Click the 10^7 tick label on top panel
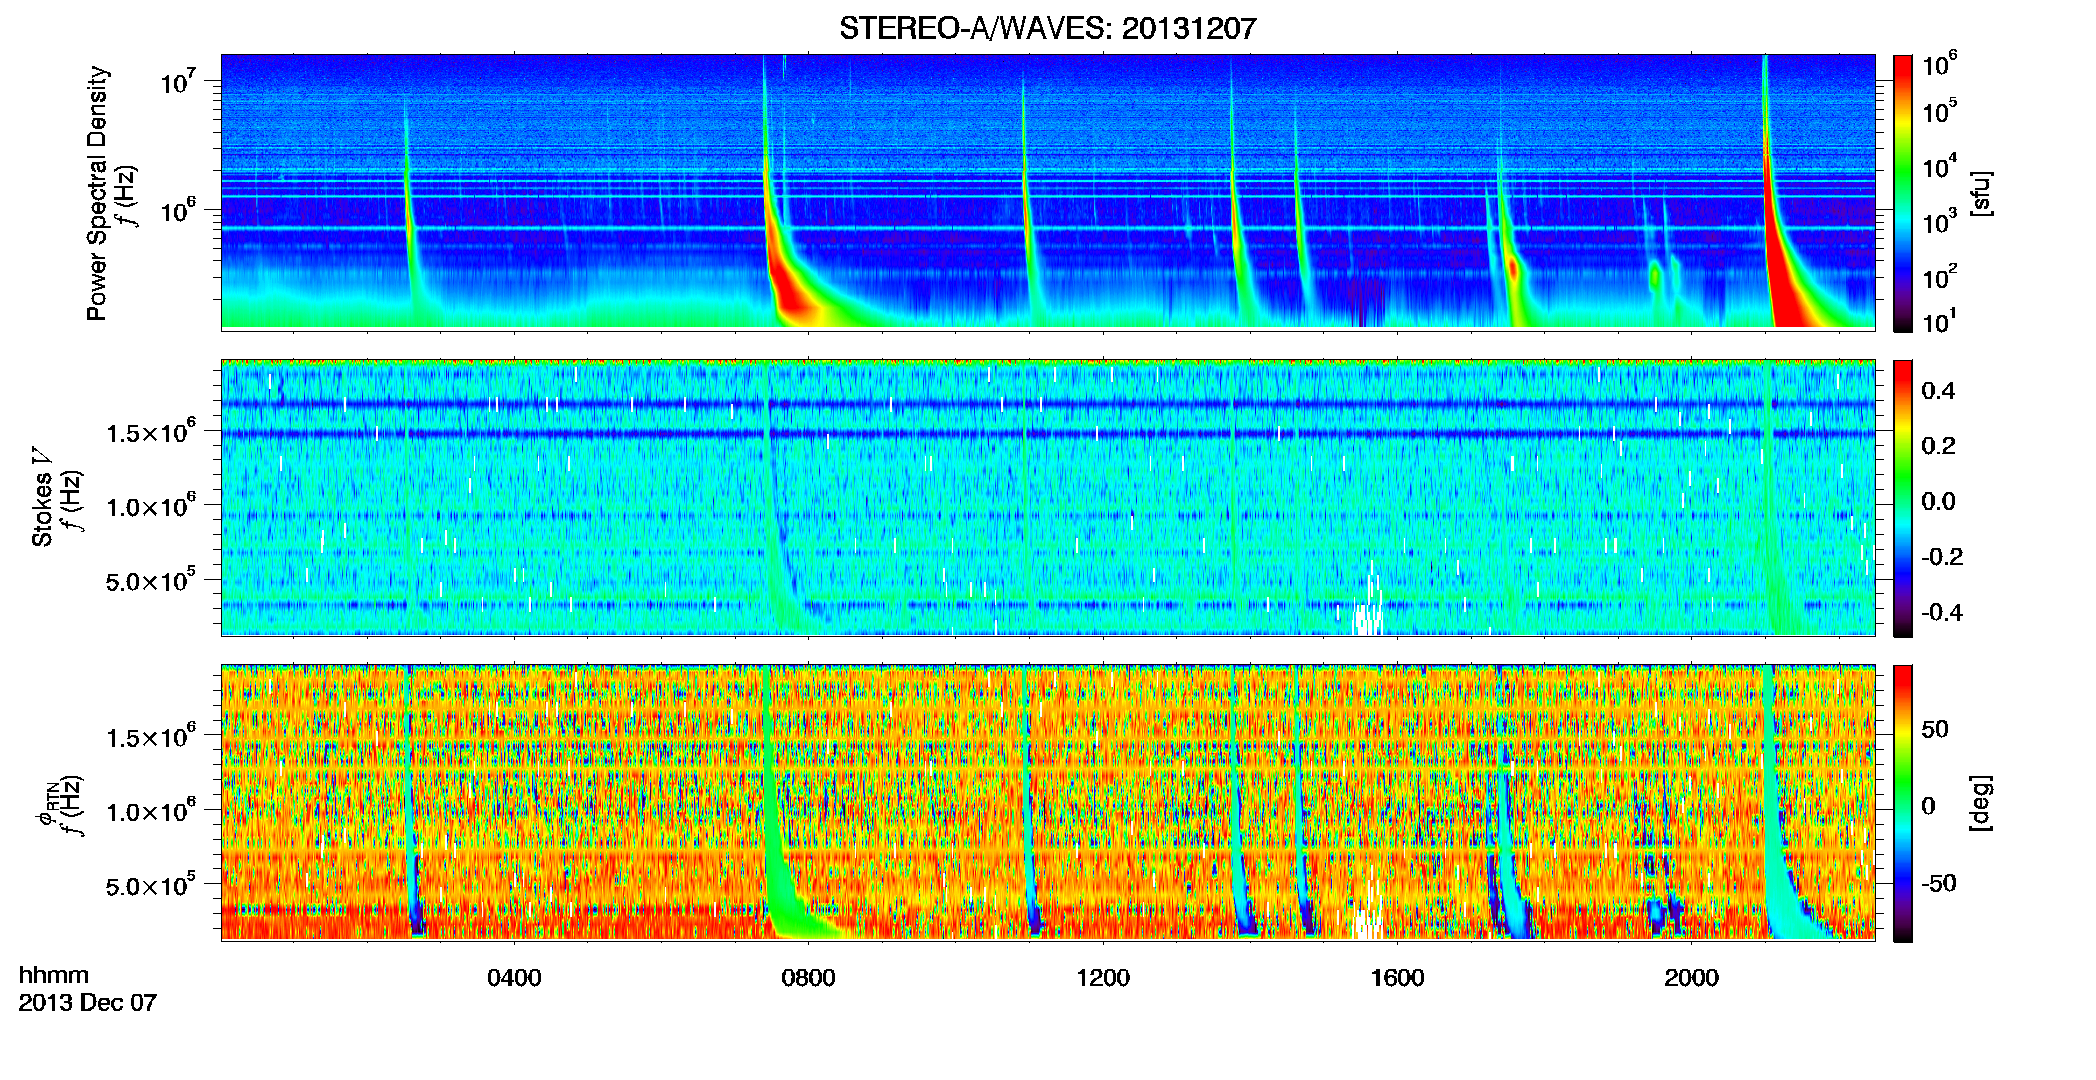This screenshot has height=1080, width=2096. click(x=179, y=81)
